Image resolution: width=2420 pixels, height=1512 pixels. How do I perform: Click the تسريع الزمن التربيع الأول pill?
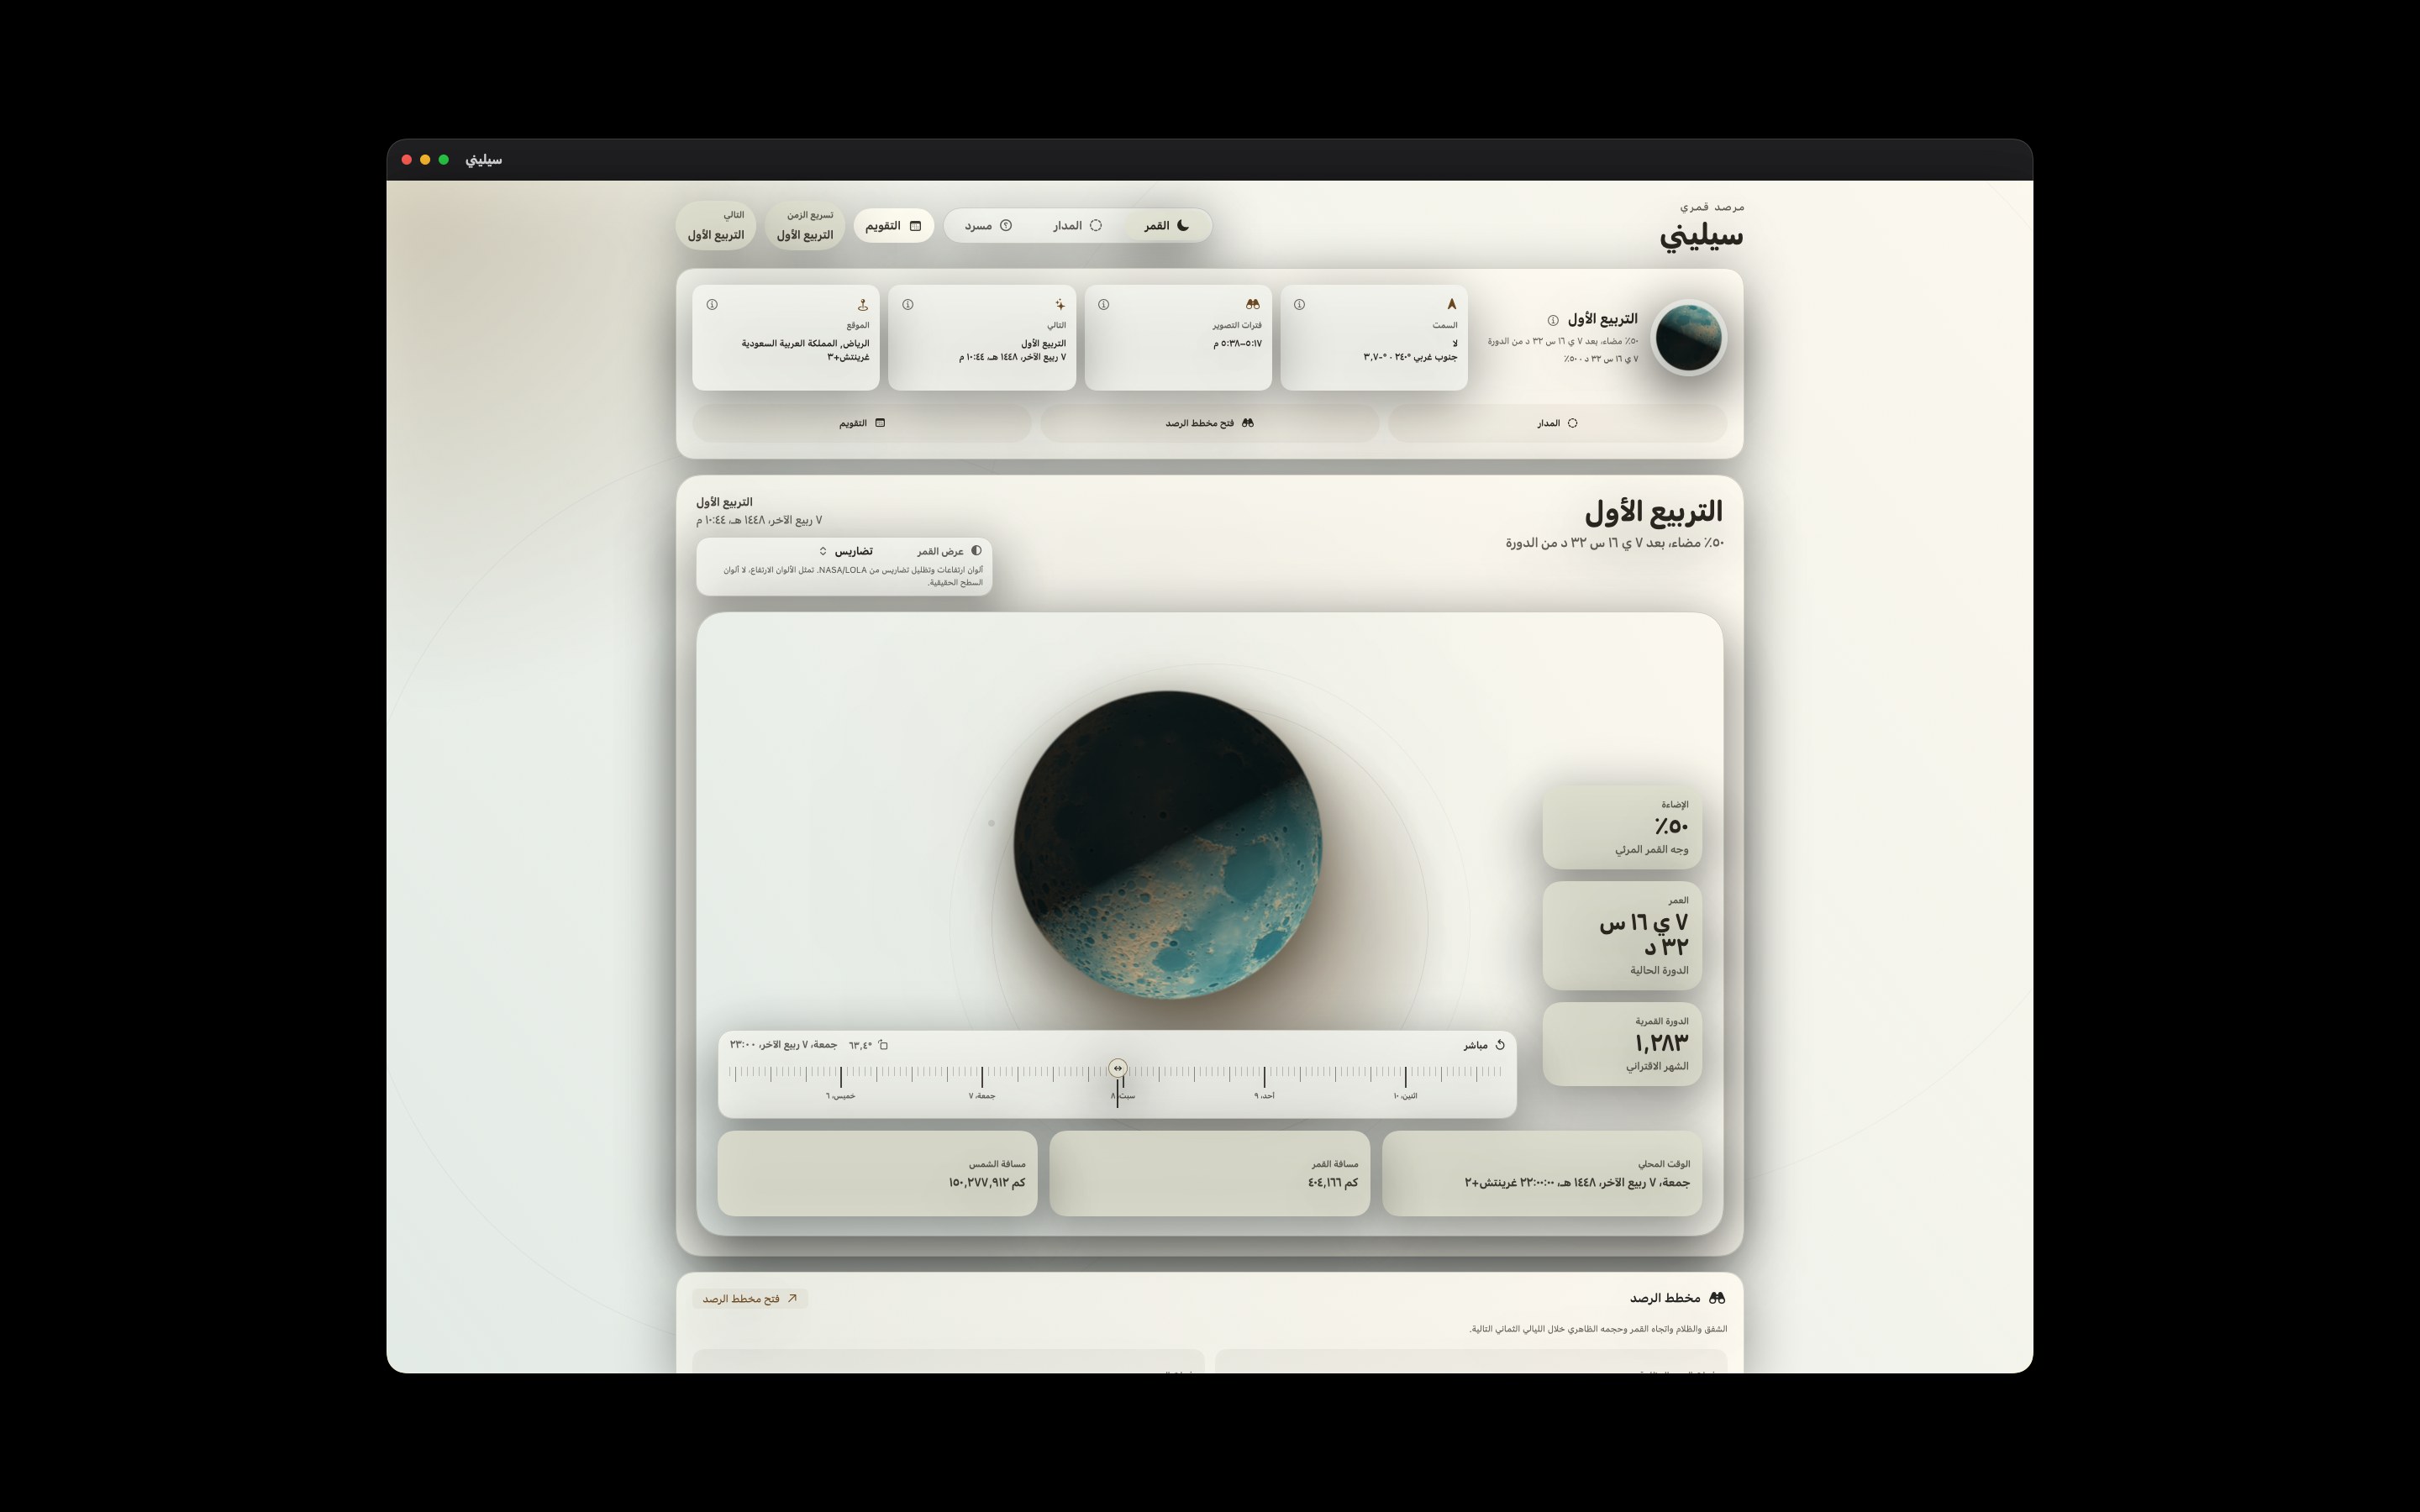tap(805, 226)
